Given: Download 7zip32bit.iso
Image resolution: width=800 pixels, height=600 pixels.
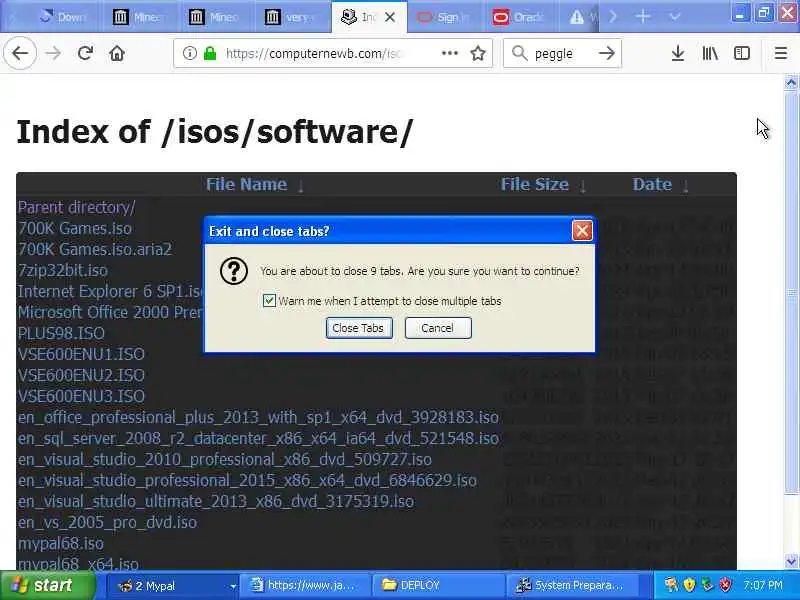Looking at the screenshot, I should point(62,270).
